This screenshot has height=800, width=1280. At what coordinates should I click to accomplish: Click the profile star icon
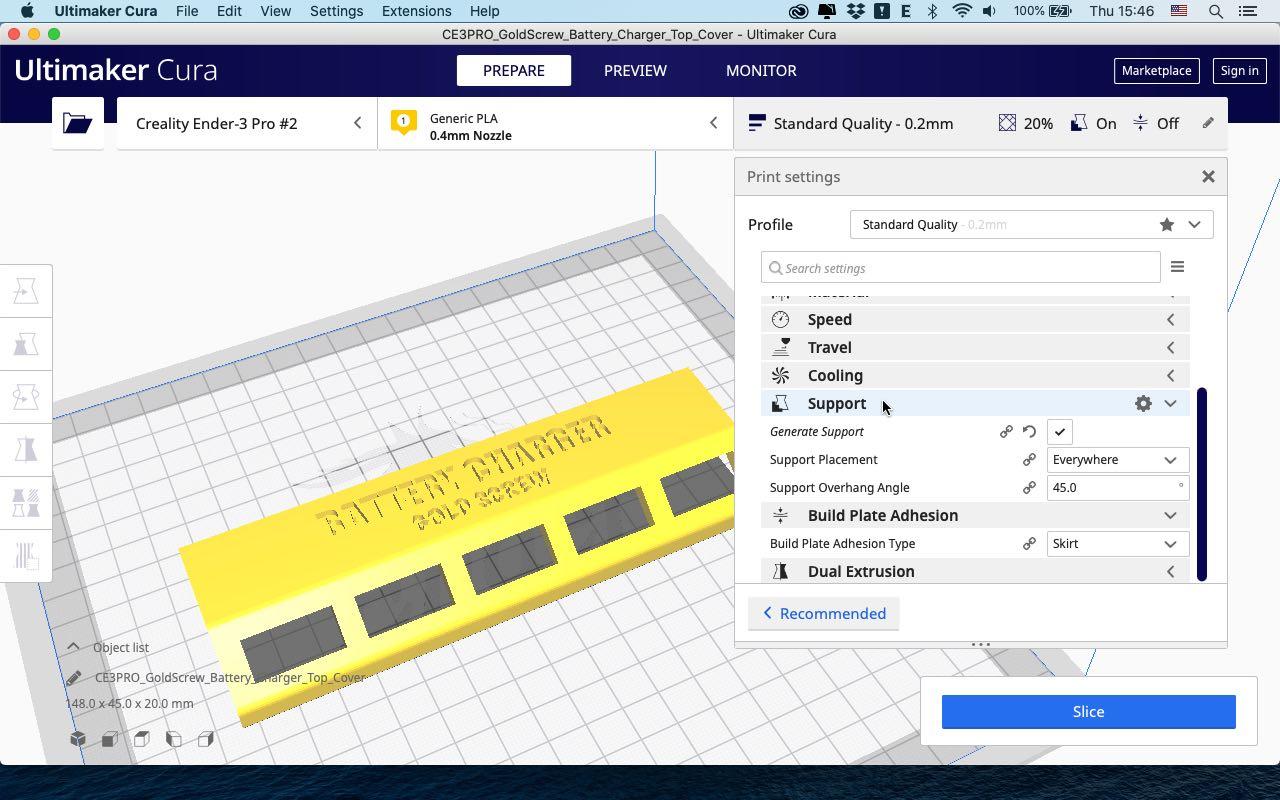1167,225
